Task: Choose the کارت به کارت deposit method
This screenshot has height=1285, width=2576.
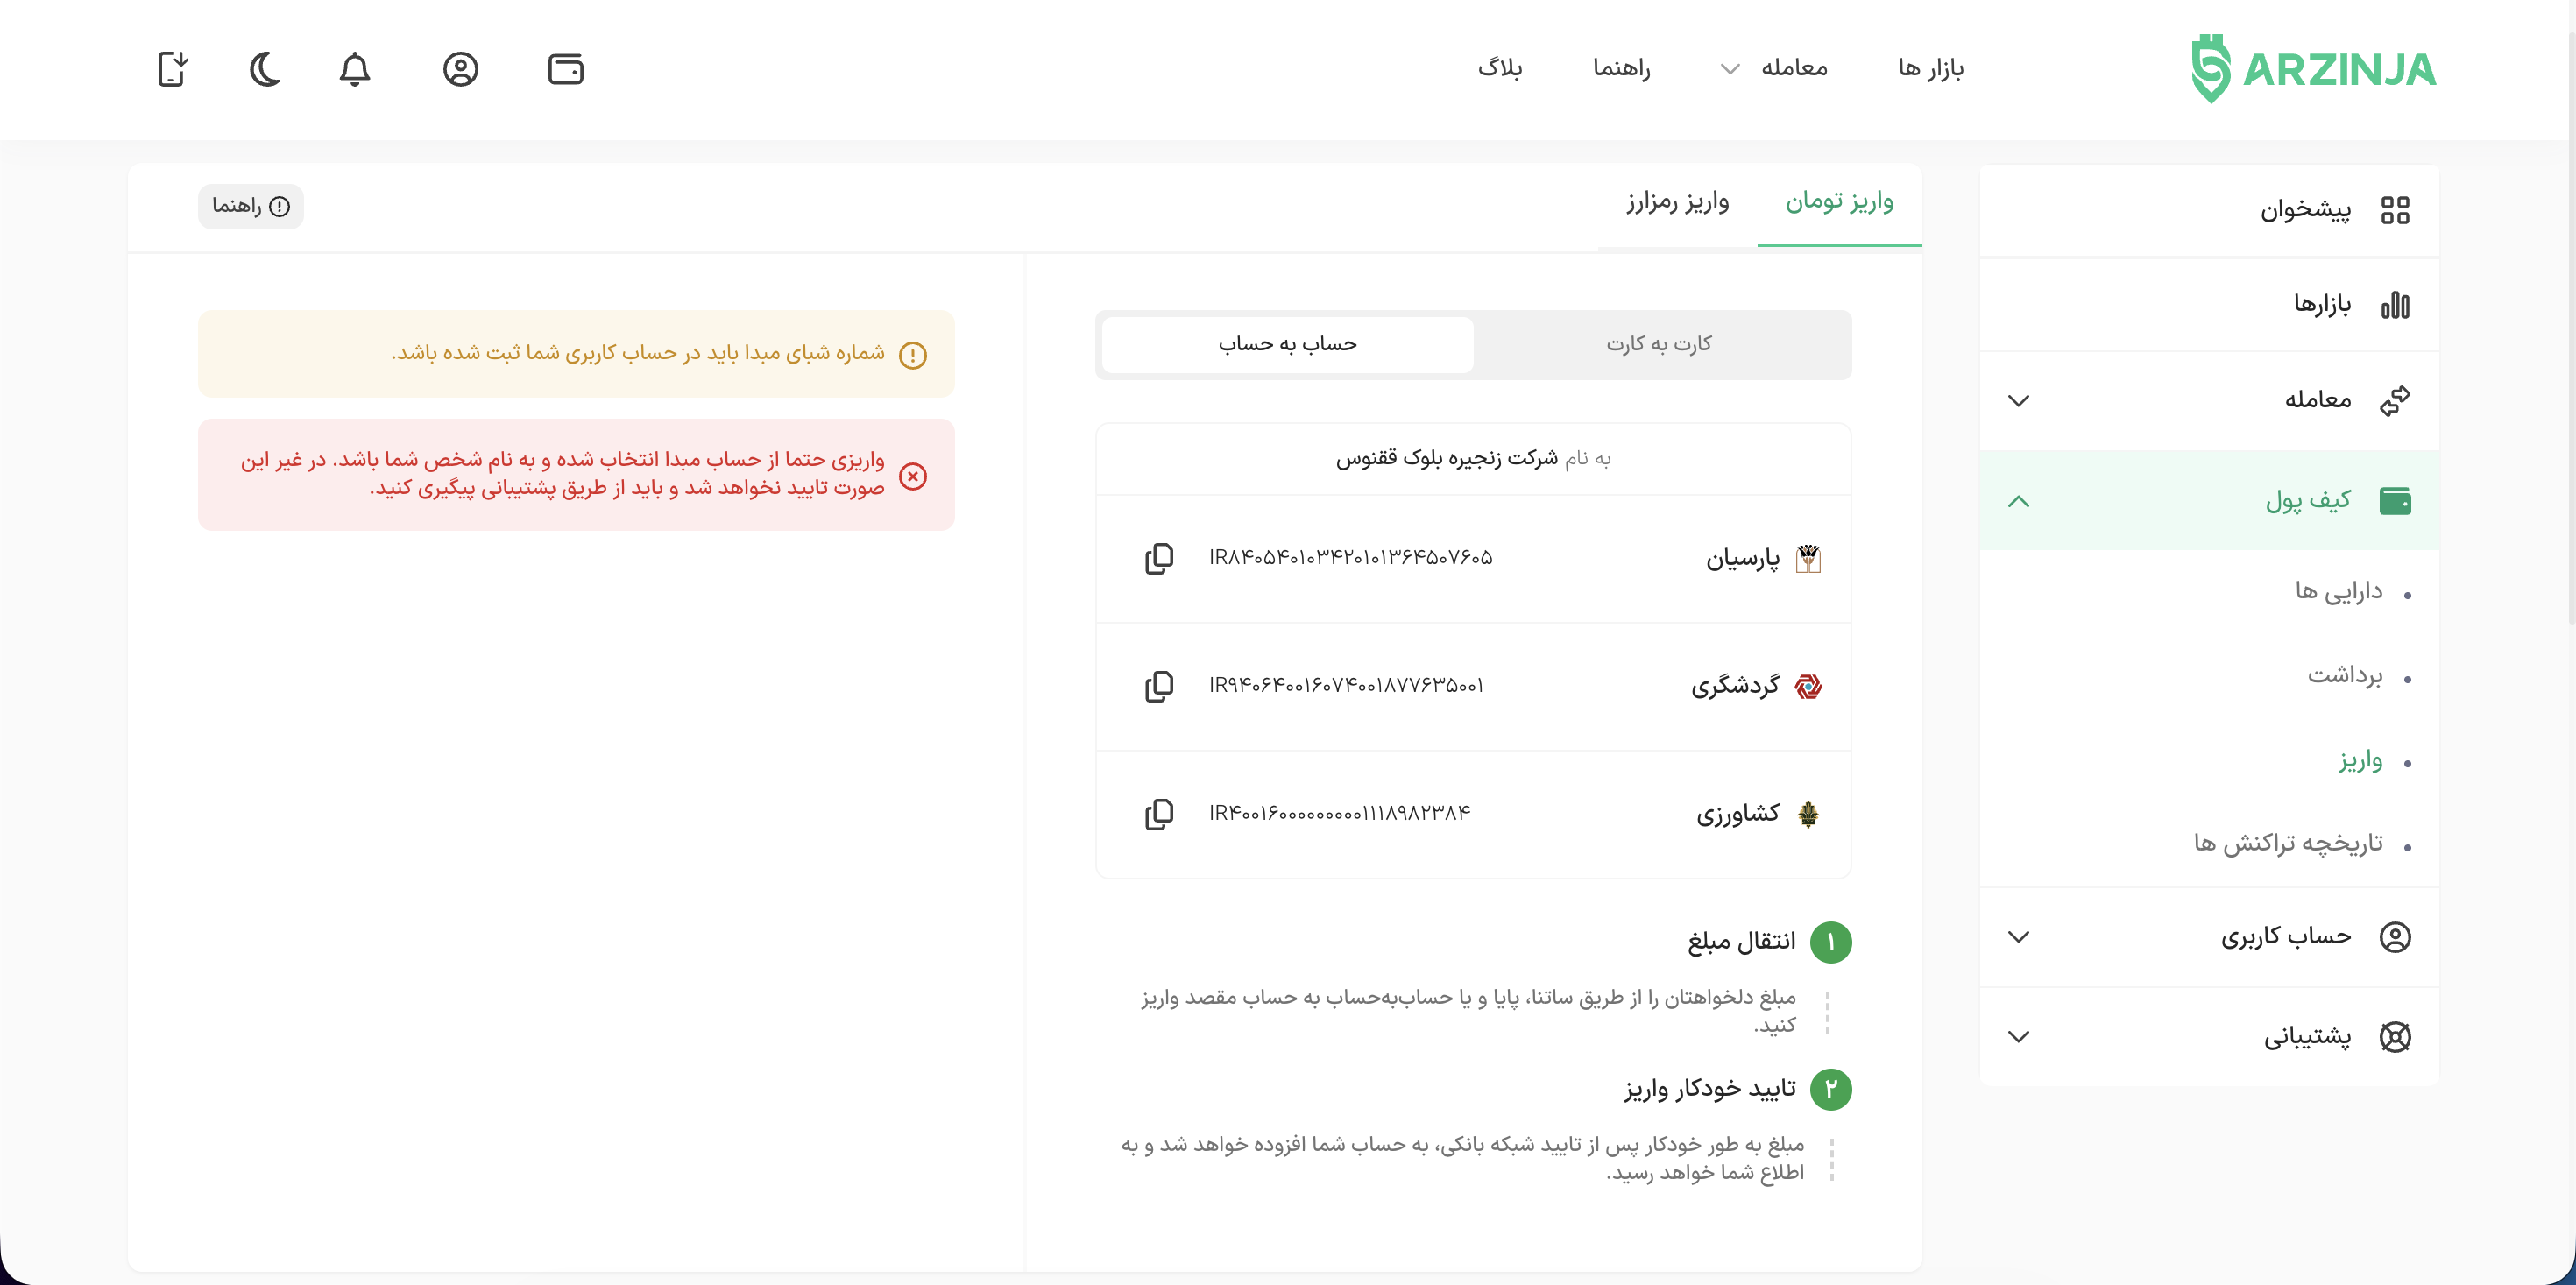Action: (x=1659, y=344)
